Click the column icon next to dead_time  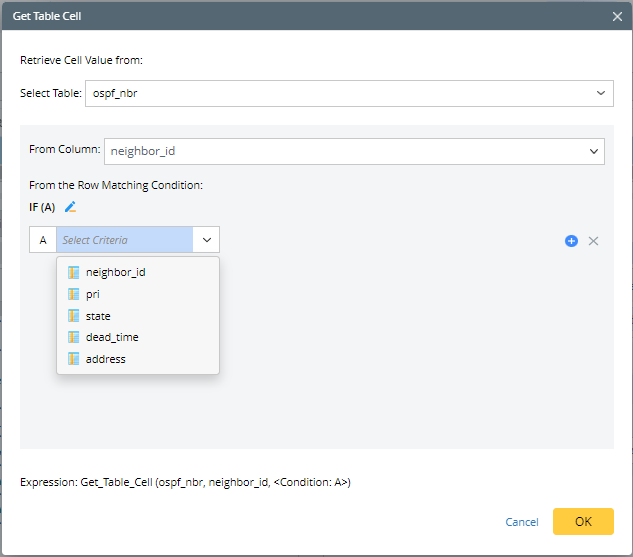[x=73, y=337]
